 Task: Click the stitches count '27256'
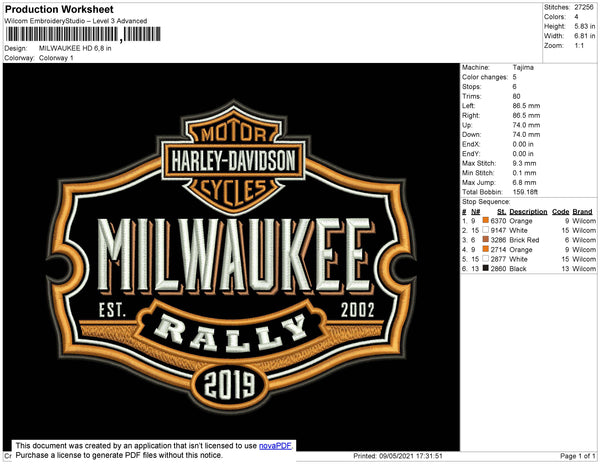tap(584, 7)
